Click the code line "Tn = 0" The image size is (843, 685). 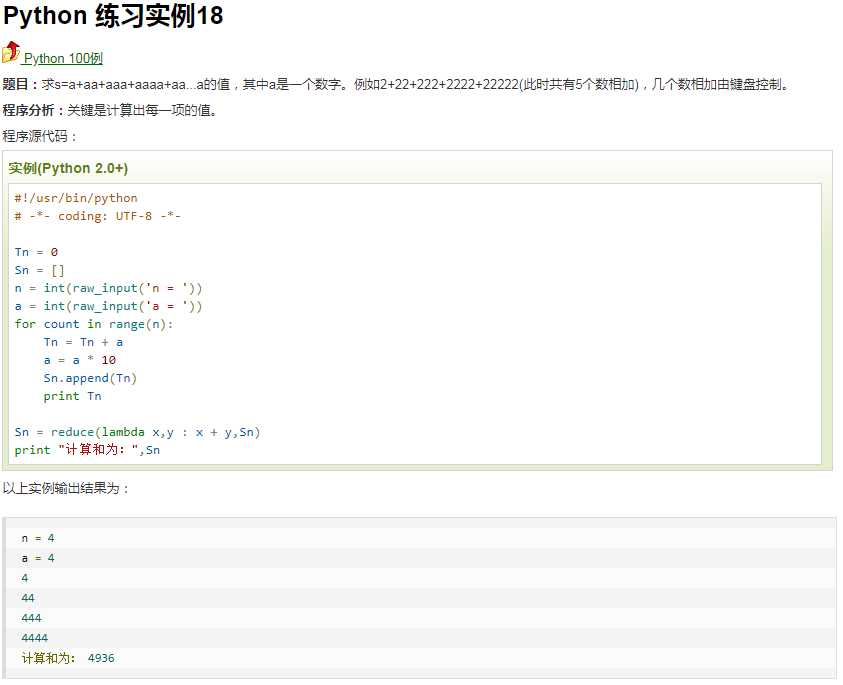36,252
